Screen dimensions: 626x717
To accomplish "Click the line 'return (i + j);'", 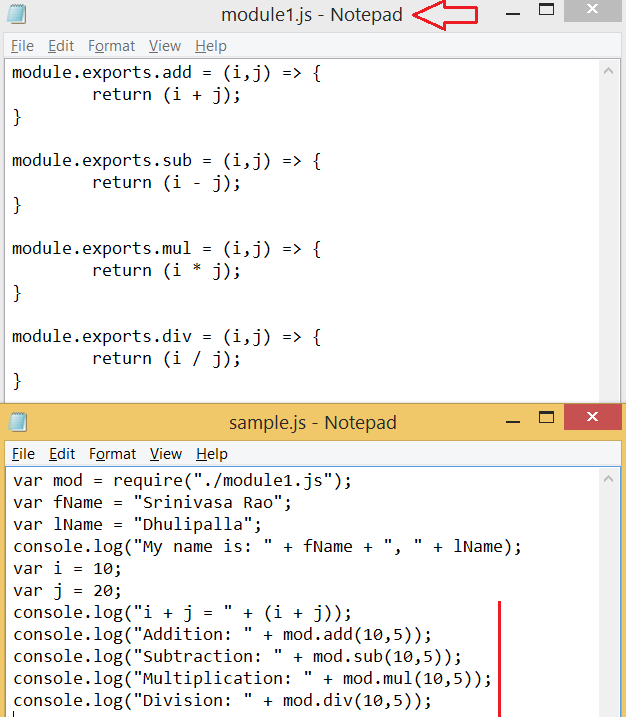I will pyautogui.click(x=166, y=95).
